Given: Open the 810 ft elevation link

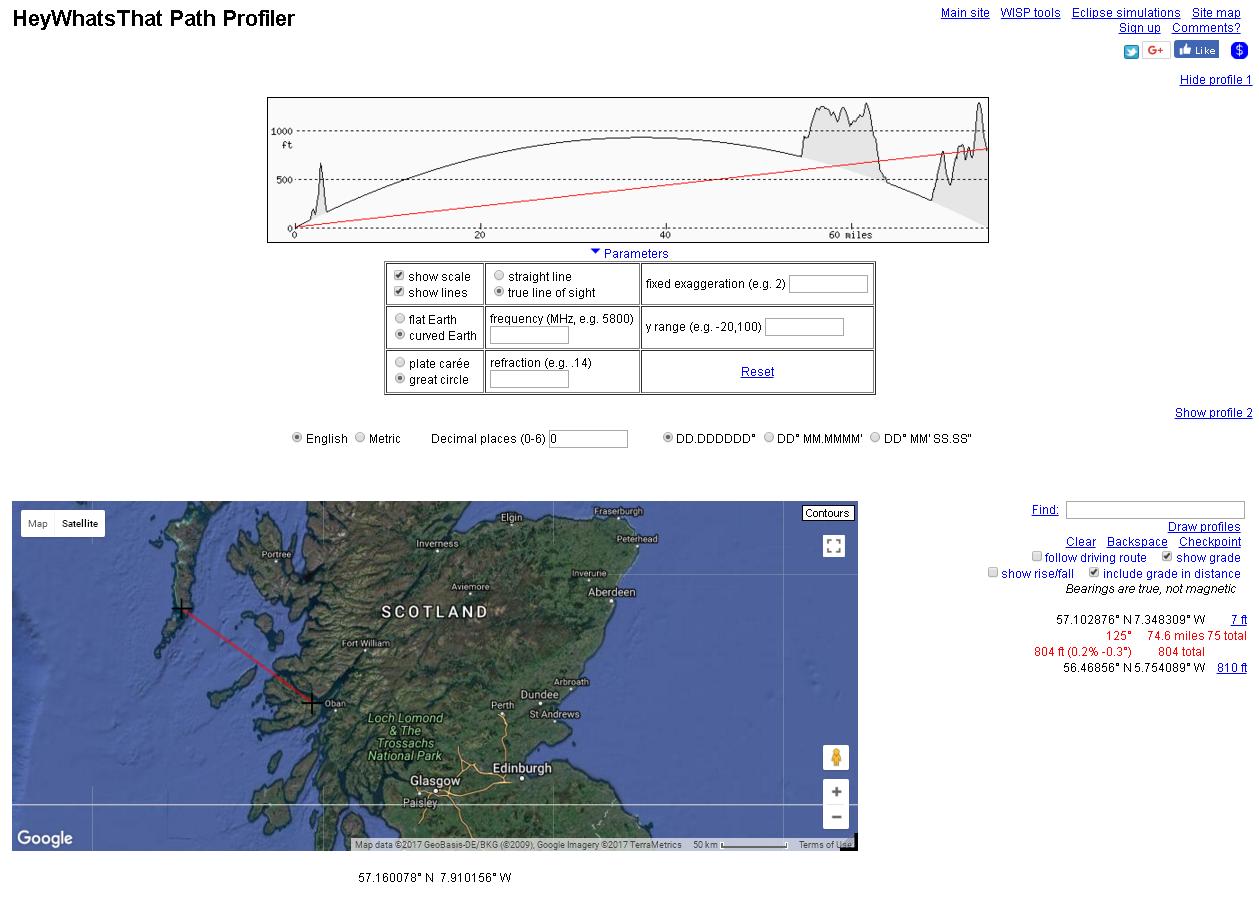Looking at the screenshot, I should tap(1232, 668).
